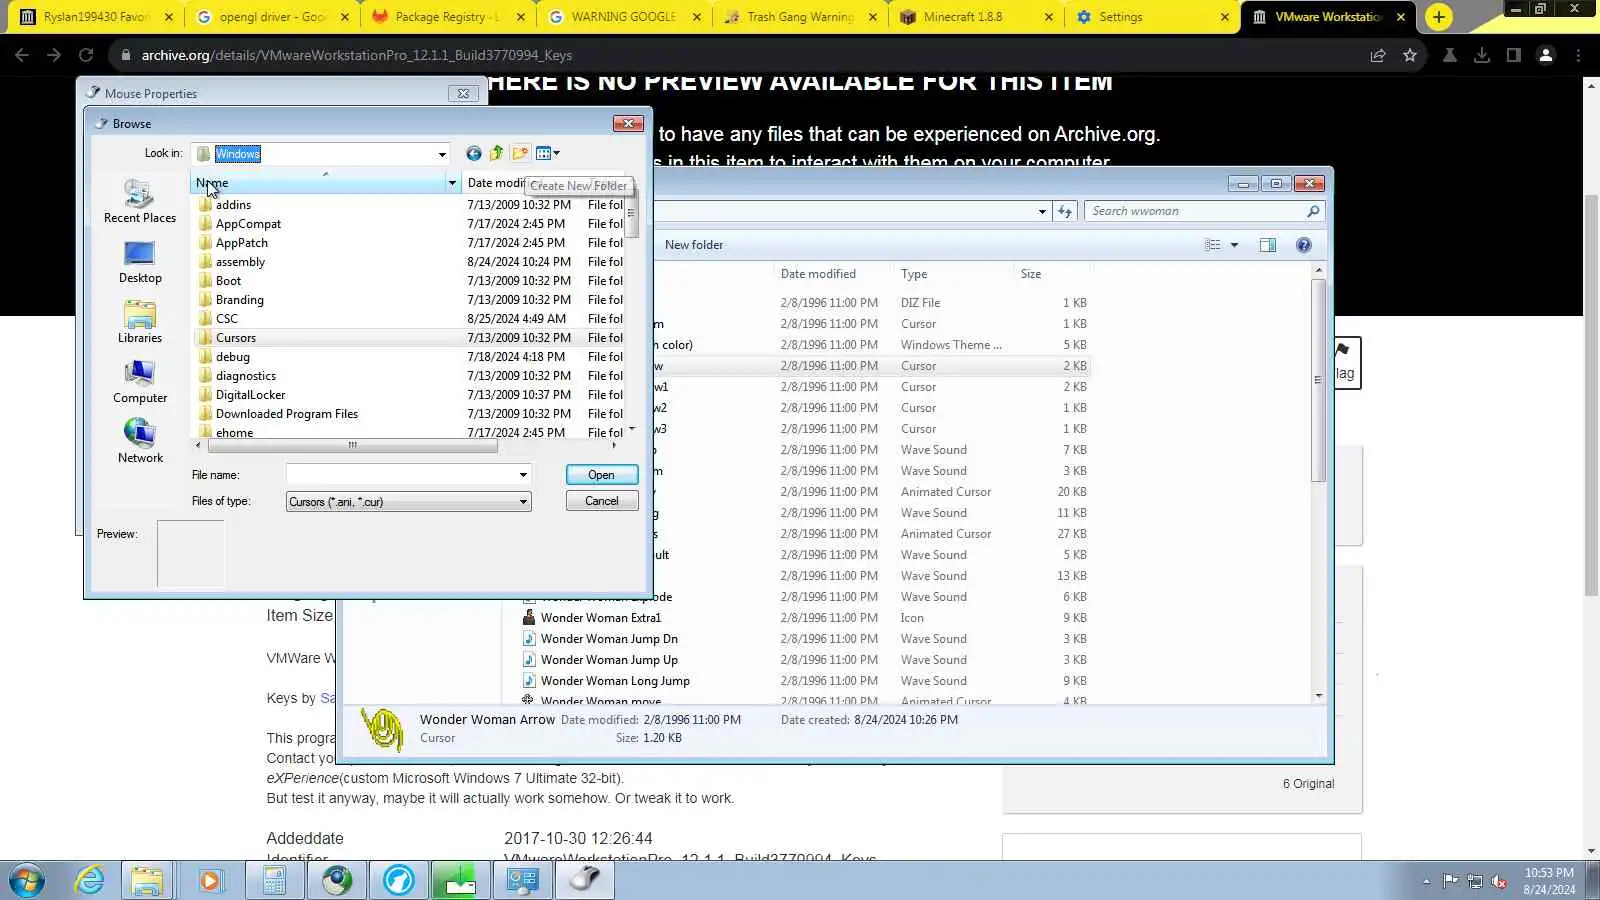Sort Browse list by Name column
This screenshot has height=900, width=1600.
point(318,183)
